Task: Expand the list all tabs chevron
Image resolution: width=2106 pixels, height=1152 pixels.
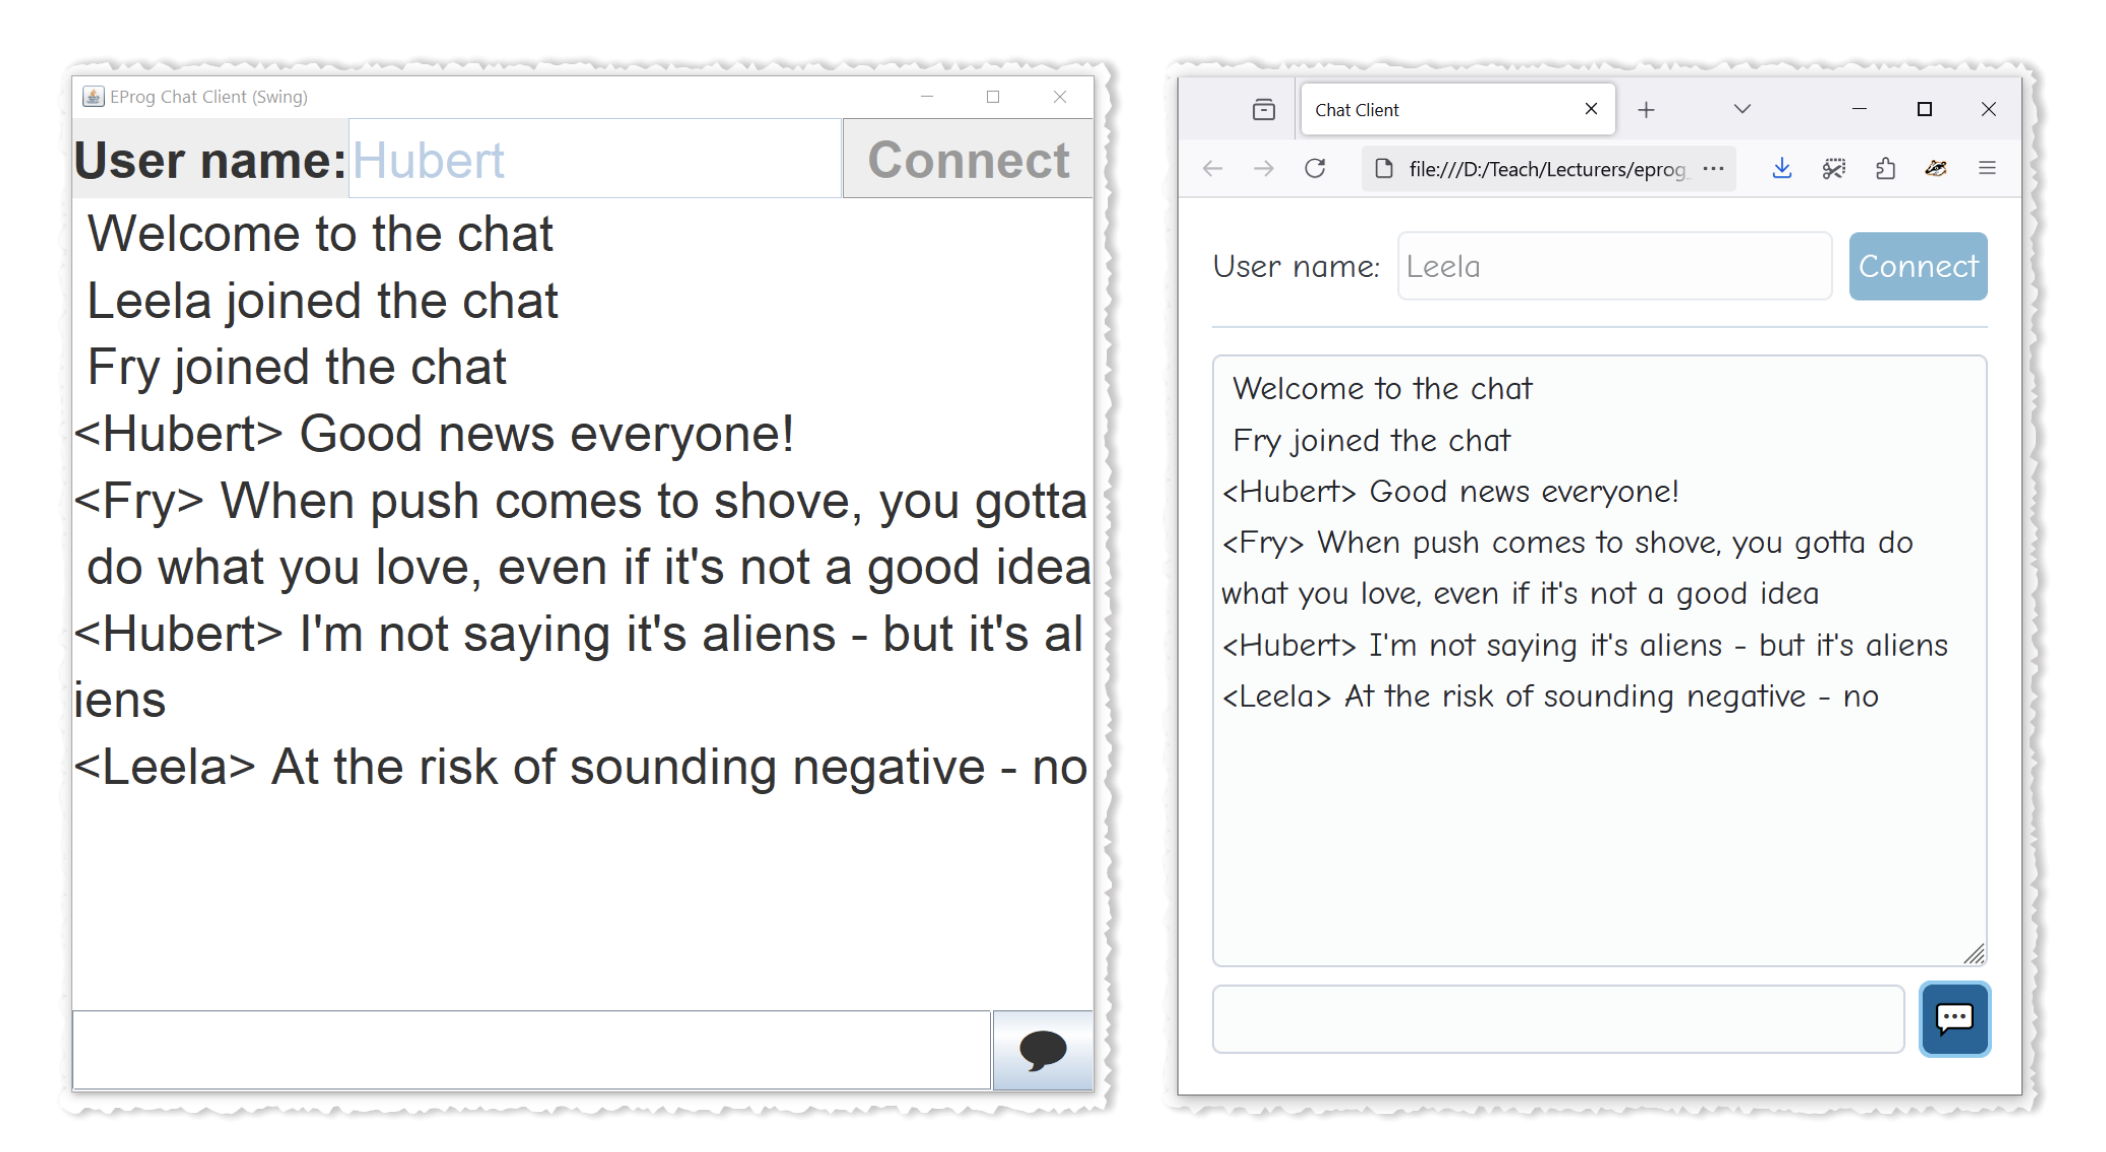Action: (1742, 109)
